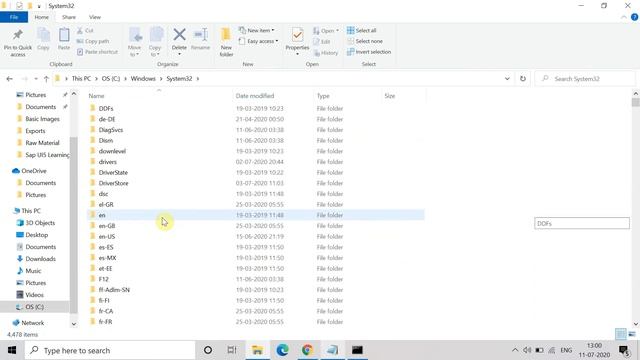Open the File tab
The height and width of the screenshot is (360, 640).
point(14,17)
